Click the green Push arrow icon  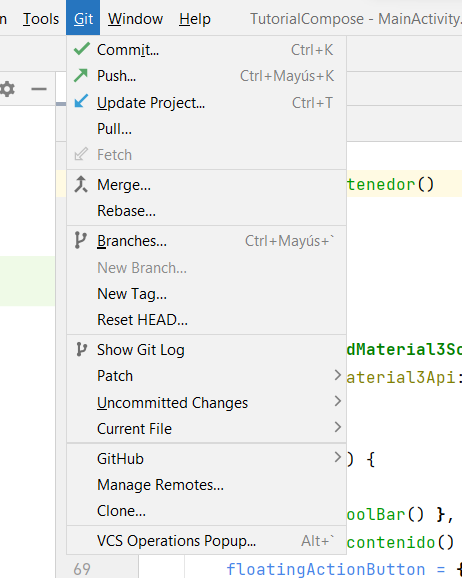click(81, 75)
